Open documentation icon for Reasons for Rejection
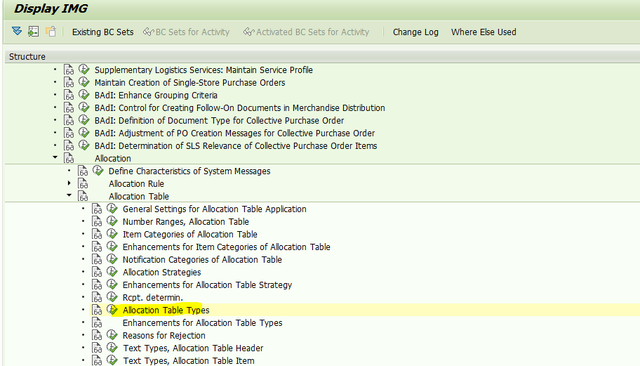The height and width of the screenshot is (366, 640). [x=97, y=335]
